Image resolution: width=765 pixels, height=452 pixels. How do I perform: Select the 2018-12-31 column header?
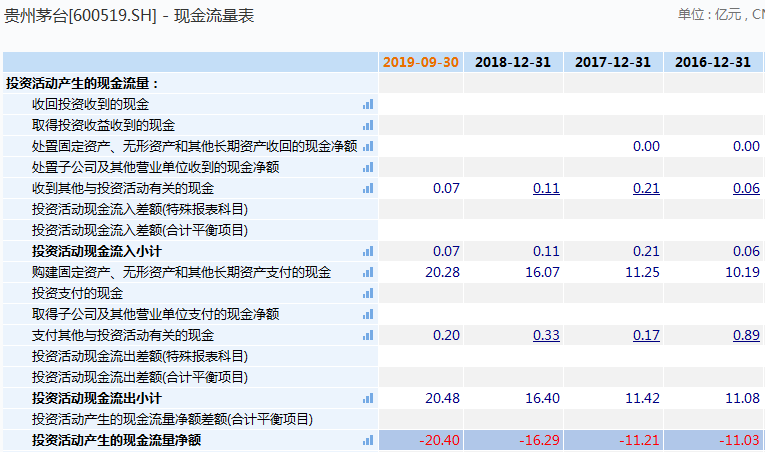click(513, 62)
